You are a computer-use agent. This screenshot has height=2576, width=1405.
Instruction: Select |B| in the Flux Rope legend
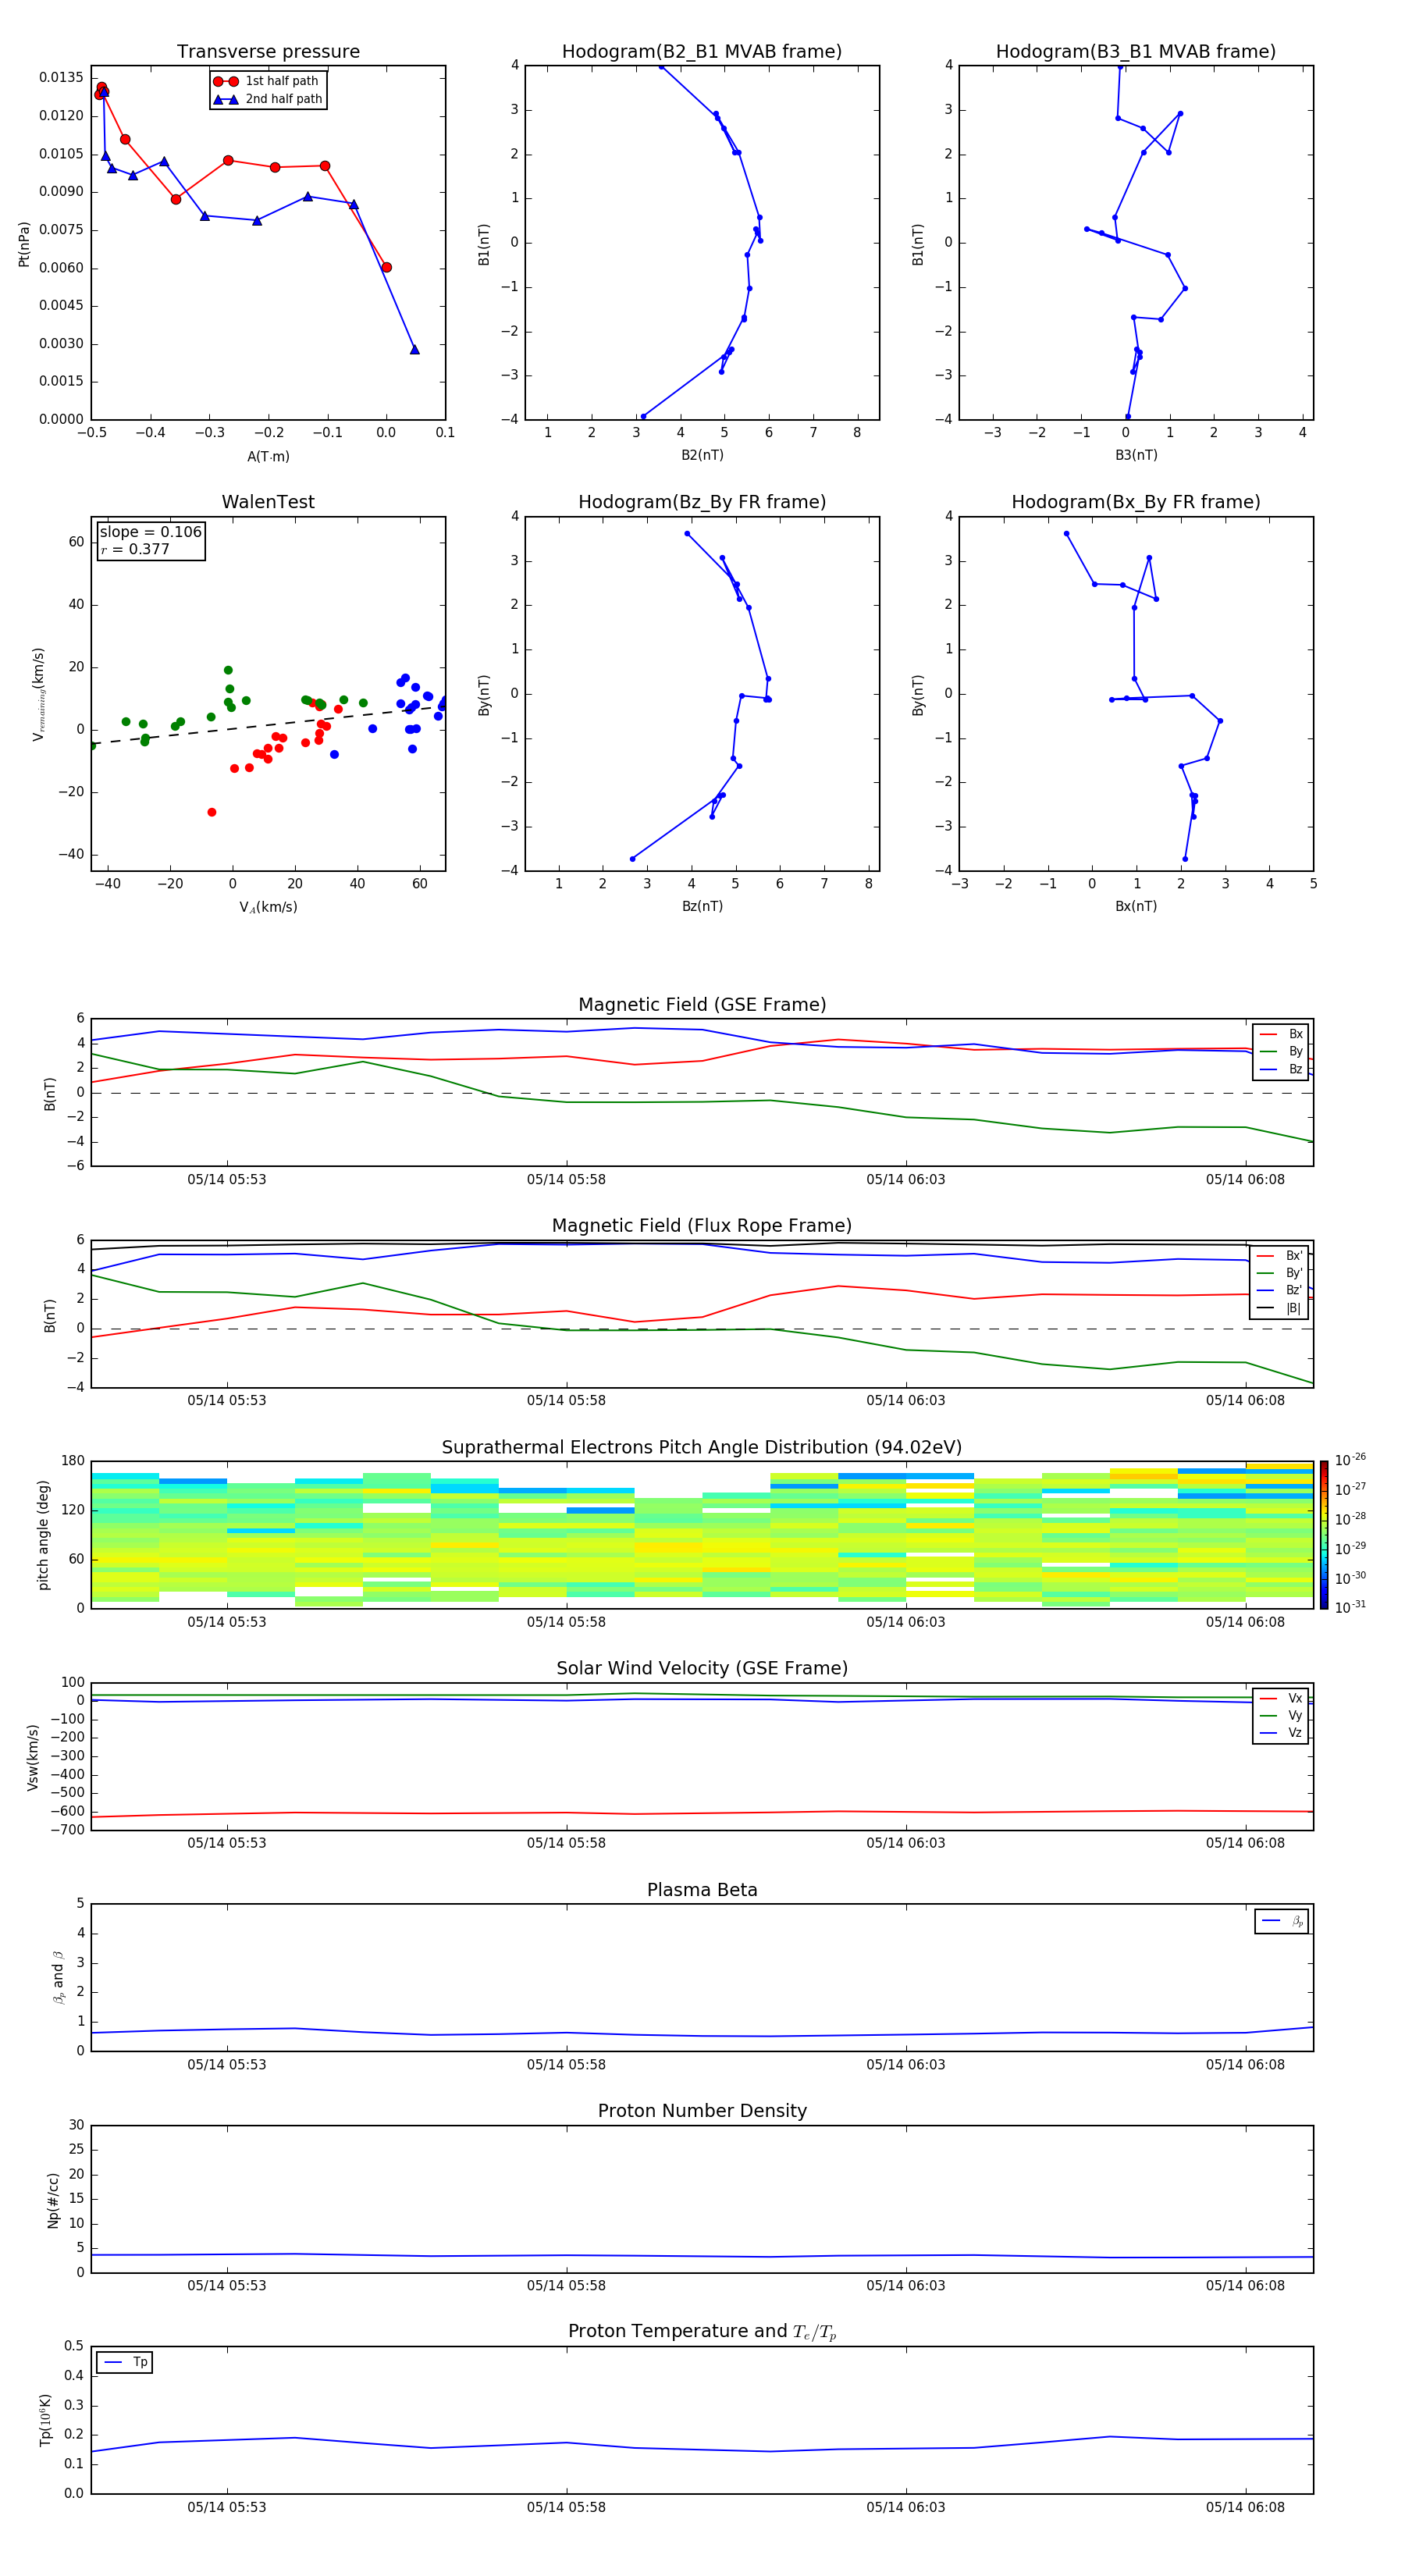1280,1308
